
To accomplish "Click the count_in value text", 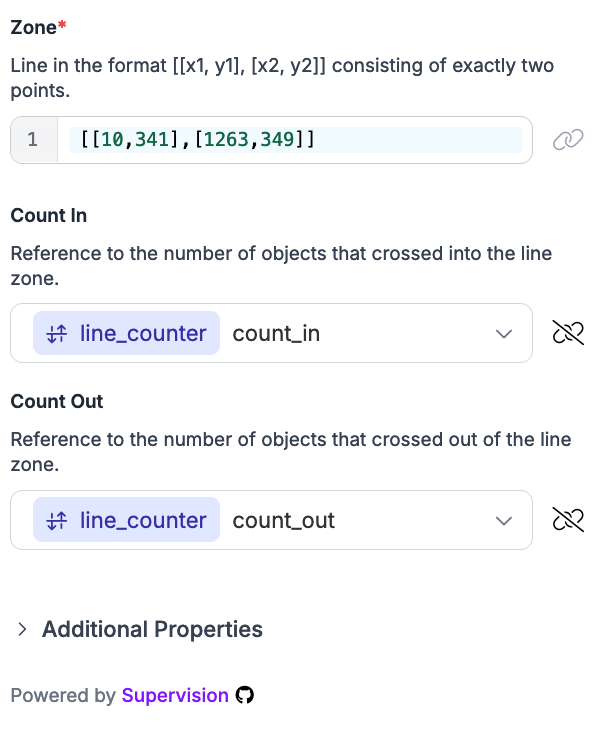I will pos(276,334).
